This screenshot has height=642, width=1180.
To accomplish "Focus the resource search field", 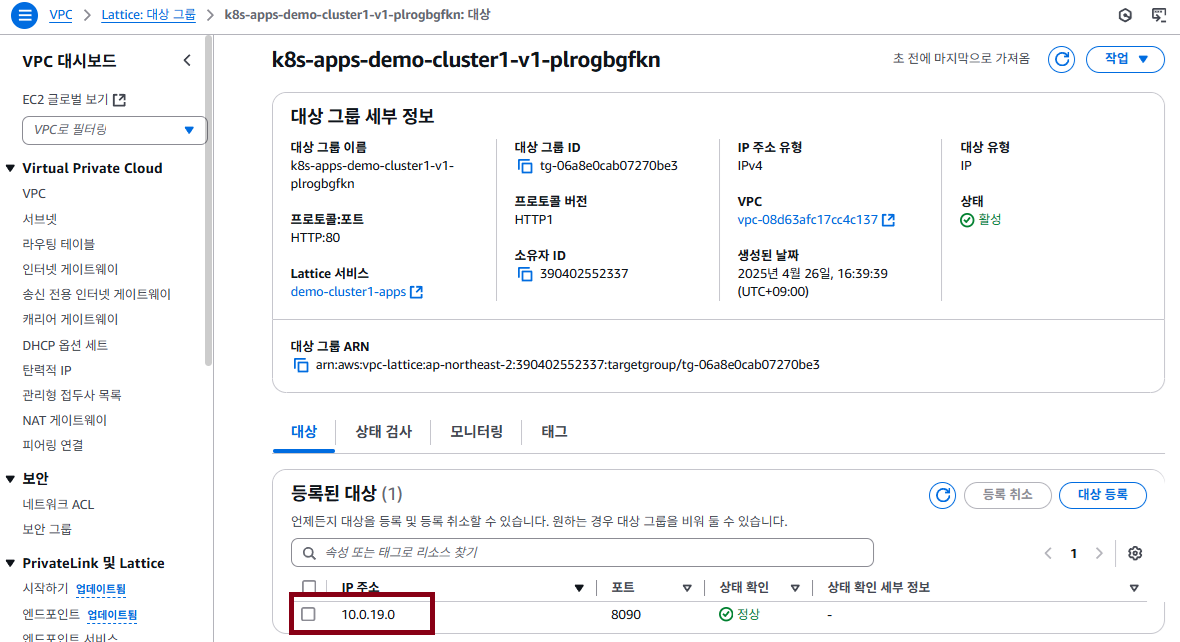I will pyautogui.click(x=582, y=553).
